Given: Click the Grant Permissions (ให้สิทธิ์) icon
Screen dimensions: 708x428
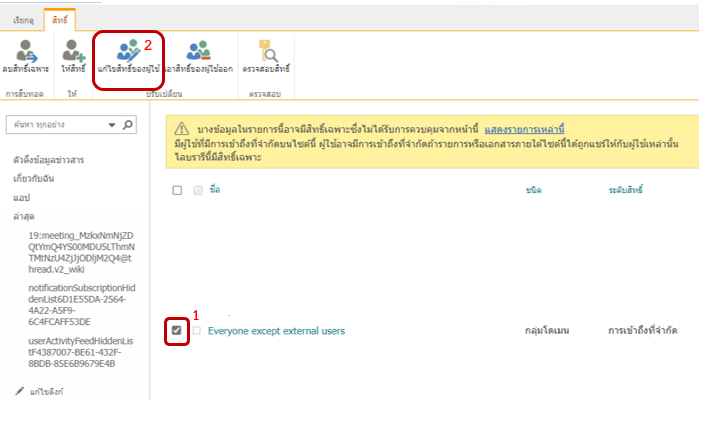Looking at the screenshot, I should (74, 50).
